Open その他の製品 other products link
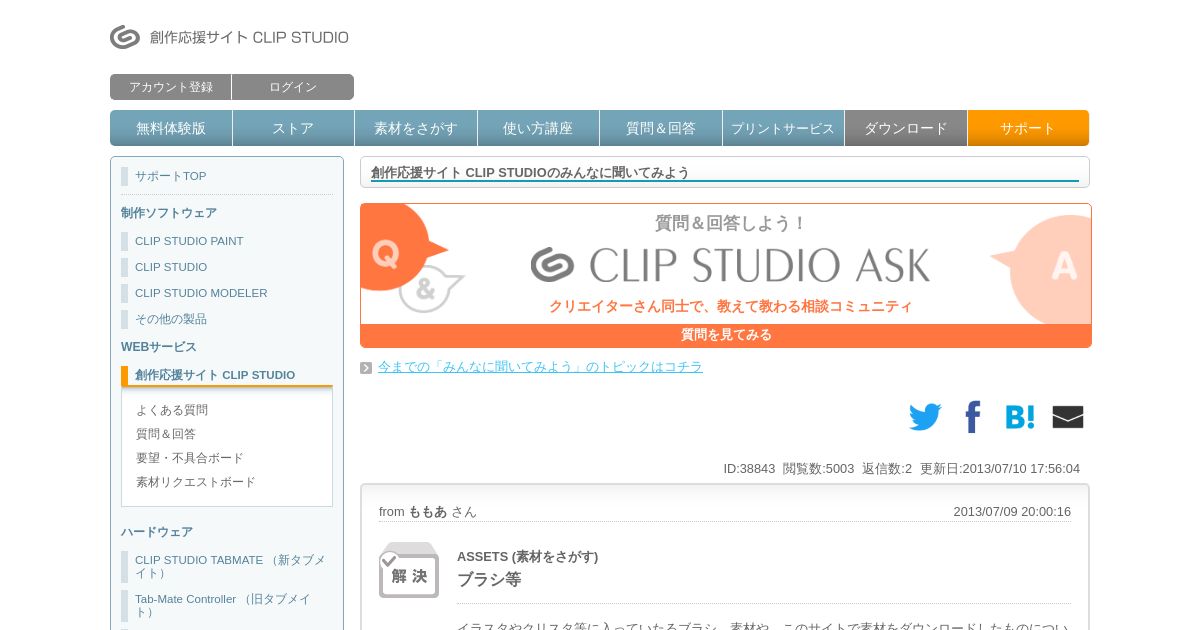1200x630 pixels. [x=171, y=319]
